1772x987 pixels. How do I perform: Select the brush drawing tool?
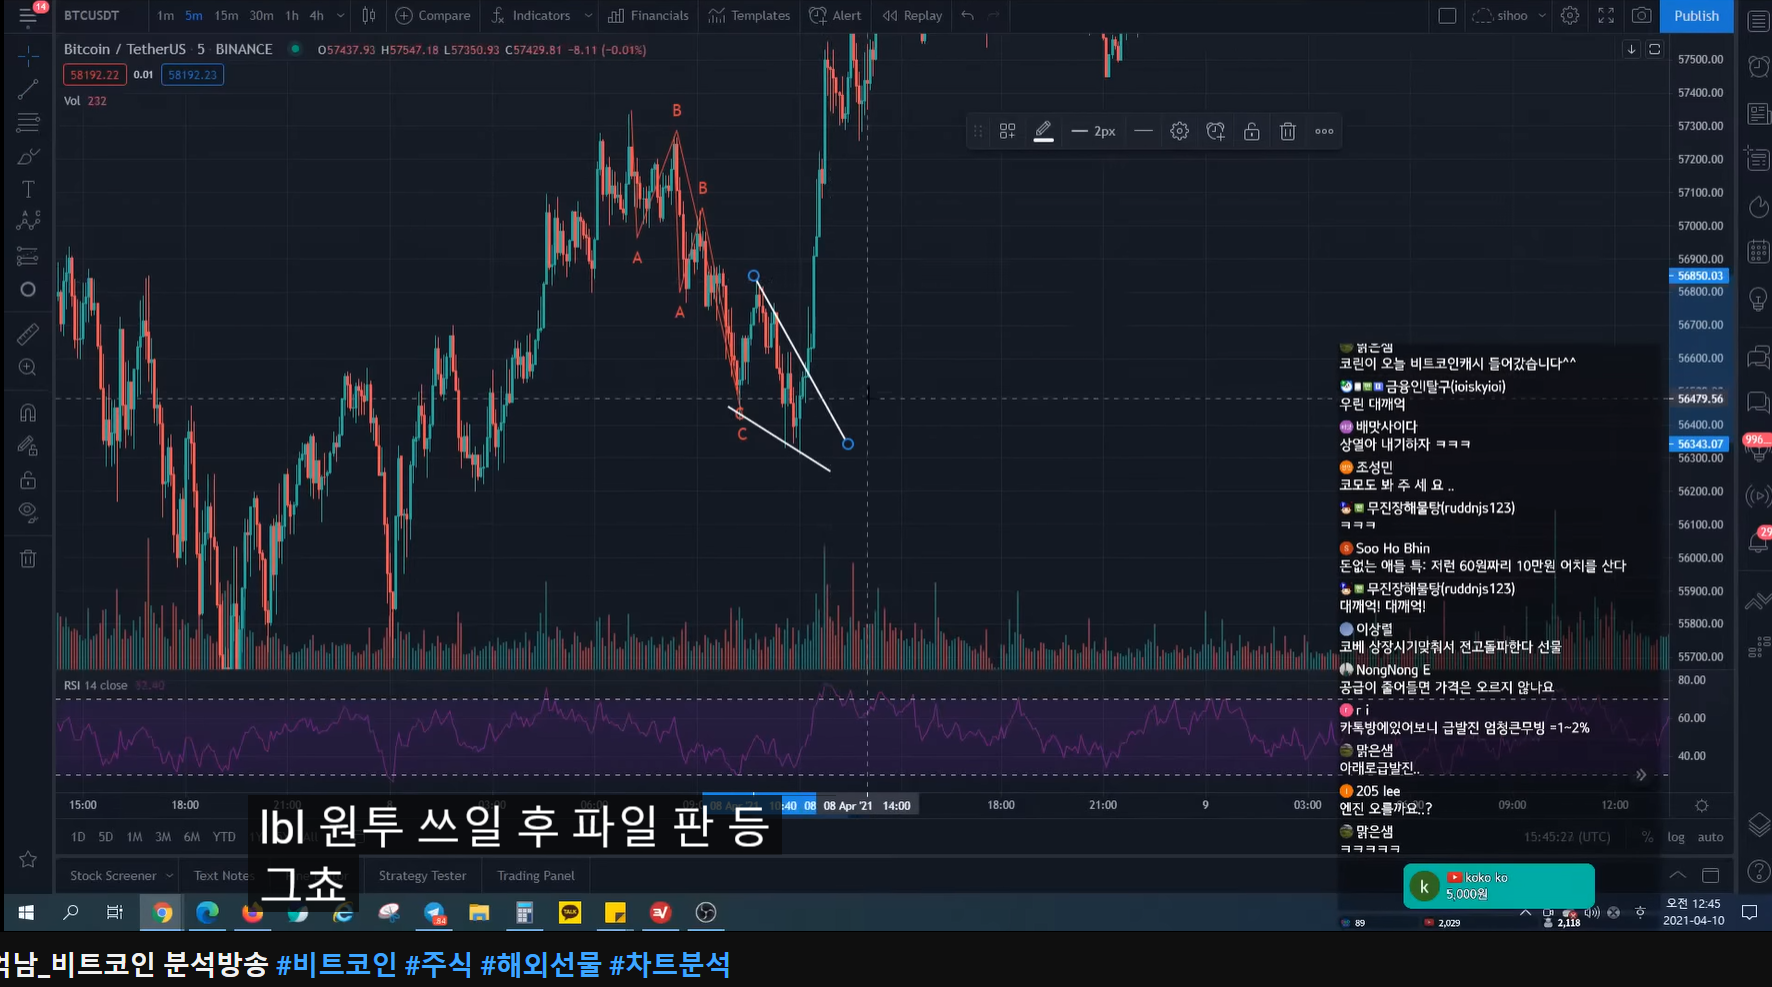pos(28,157)
